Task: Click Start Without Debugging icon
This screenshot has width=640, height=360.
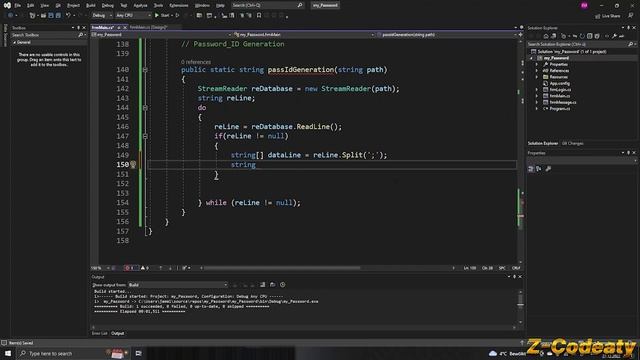Action: [177, 16]
